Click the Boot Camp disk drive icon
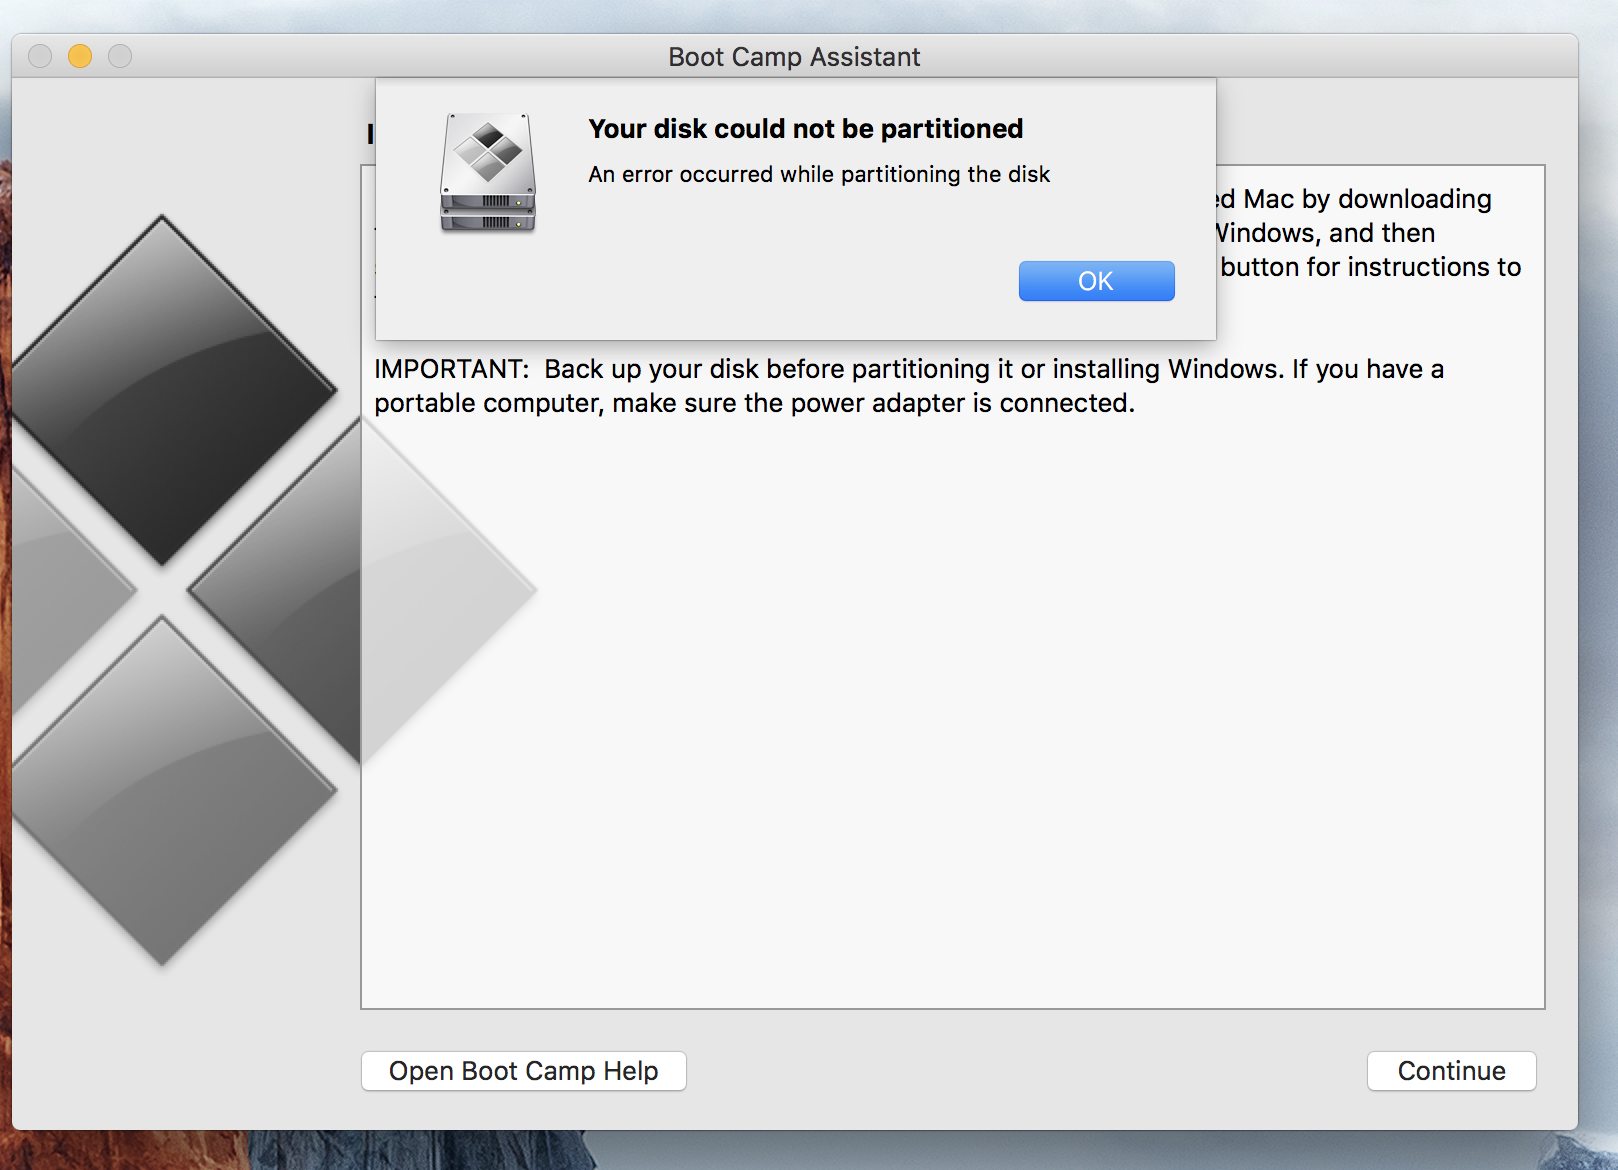The image size is (1618, 1170). [488, 173]
